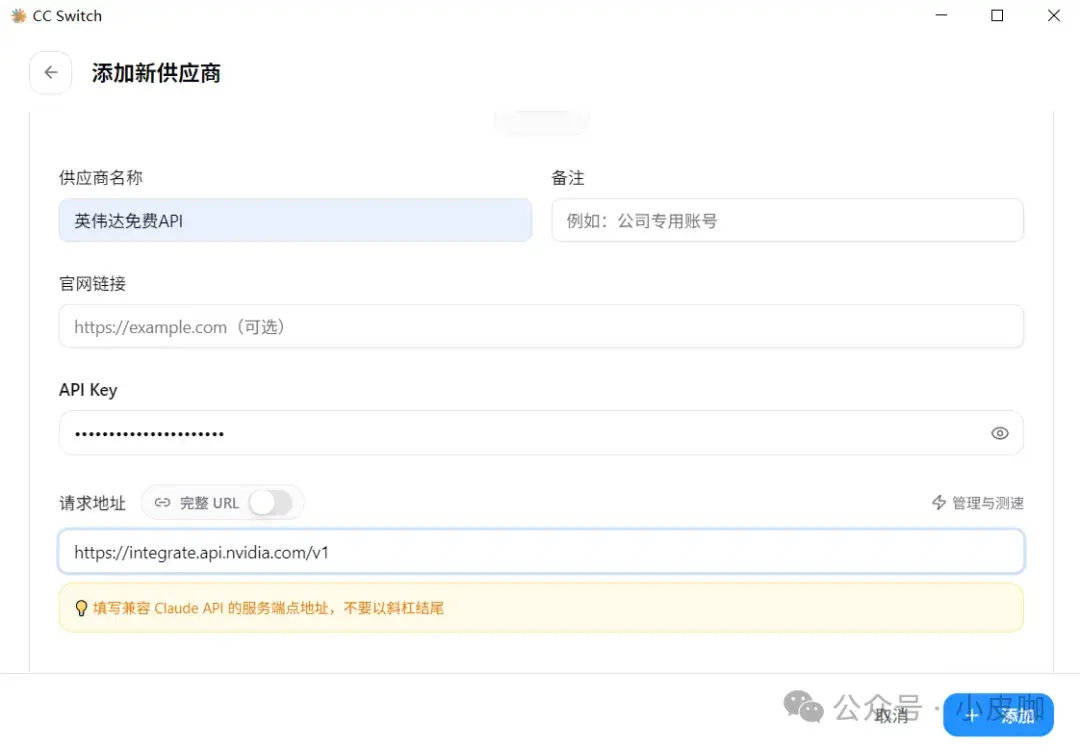Click the link icon beside 完整 URL
The image size is (1080, 751).
[x=162, y=503]
